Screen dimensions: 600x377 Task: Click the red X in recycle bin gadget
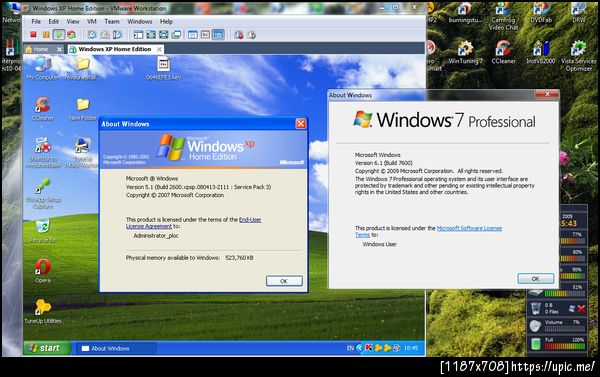point(581,308)
